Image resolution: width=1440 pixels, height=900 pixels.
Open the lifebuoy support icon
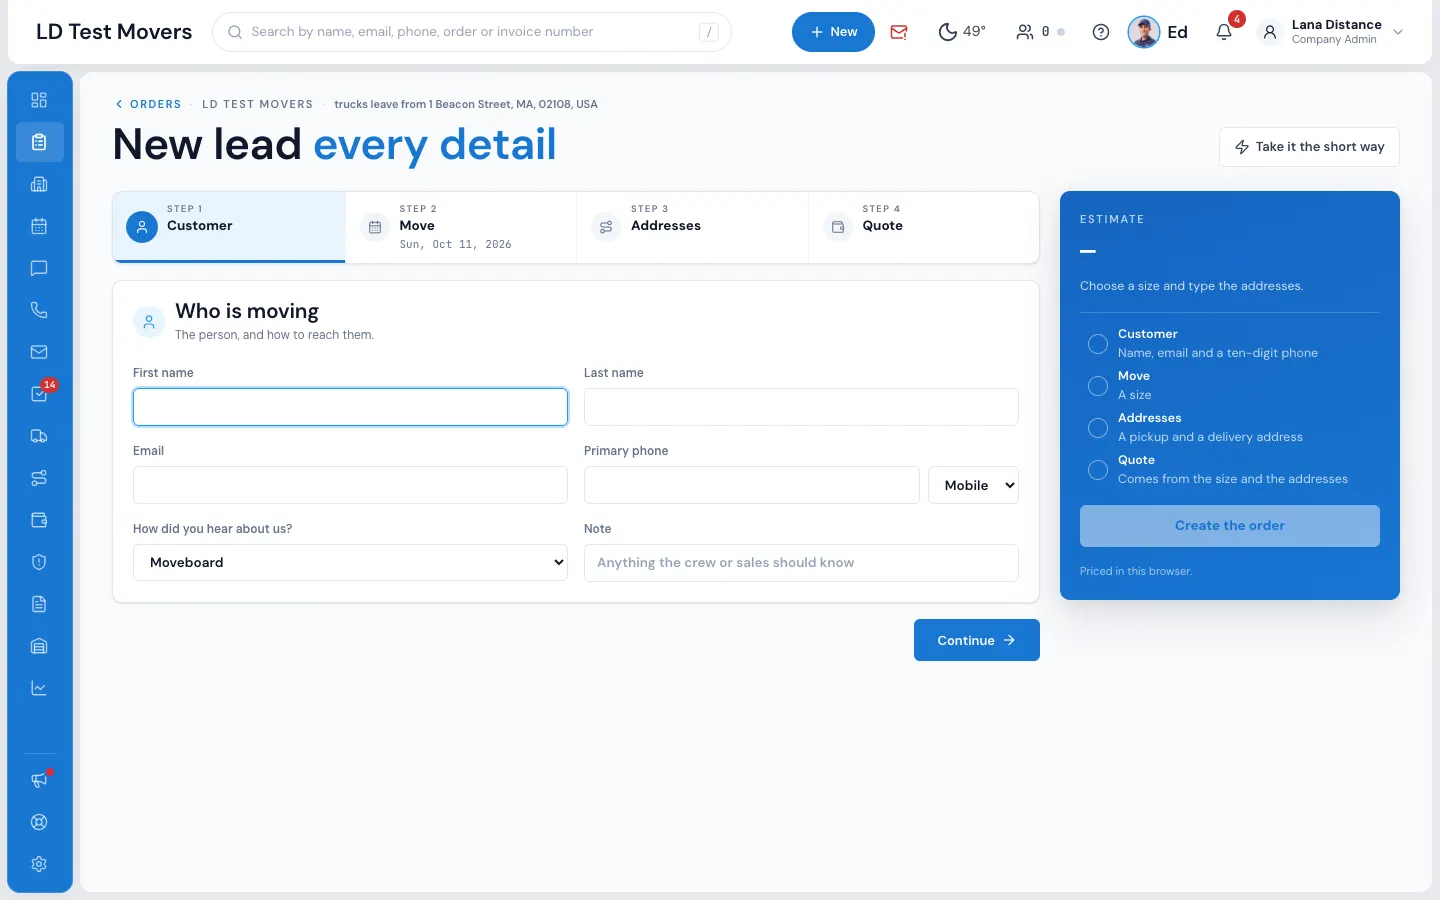[39, 822]
